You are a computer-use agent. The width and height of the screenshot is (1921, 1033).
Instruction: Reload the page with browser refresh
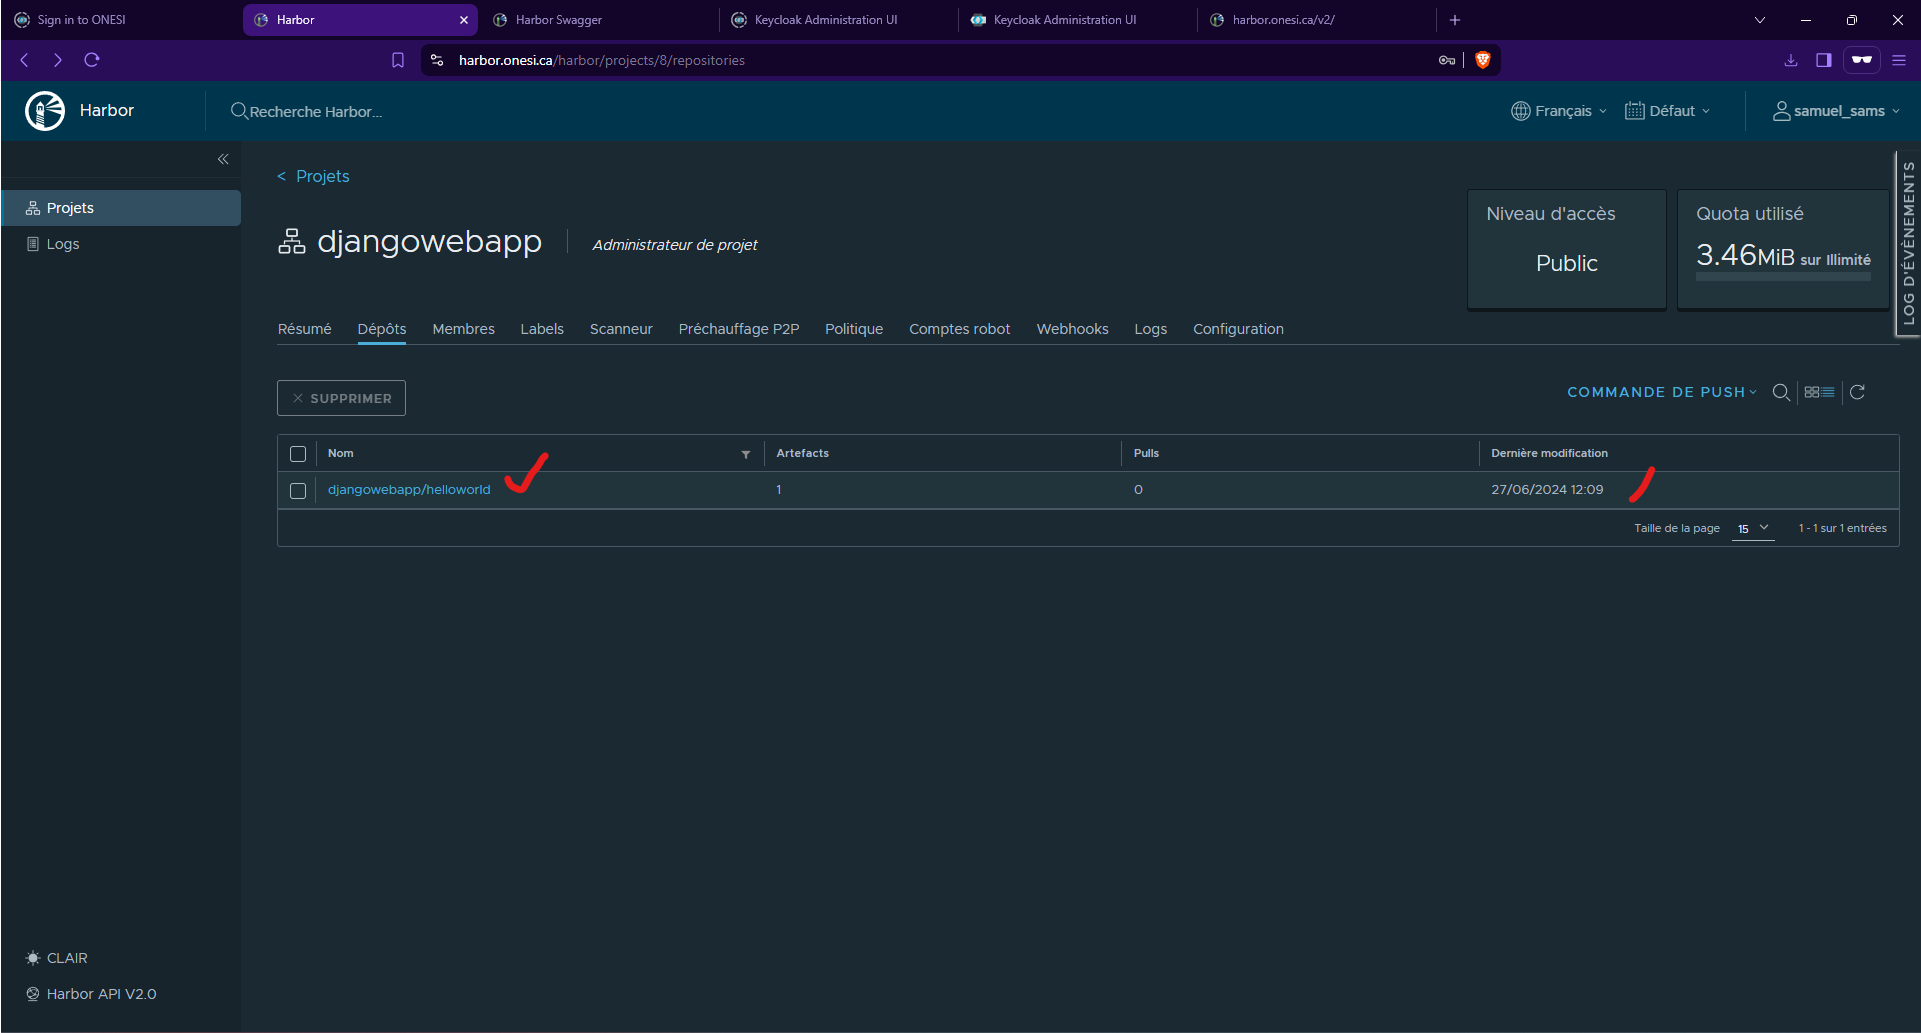[92, 60]
